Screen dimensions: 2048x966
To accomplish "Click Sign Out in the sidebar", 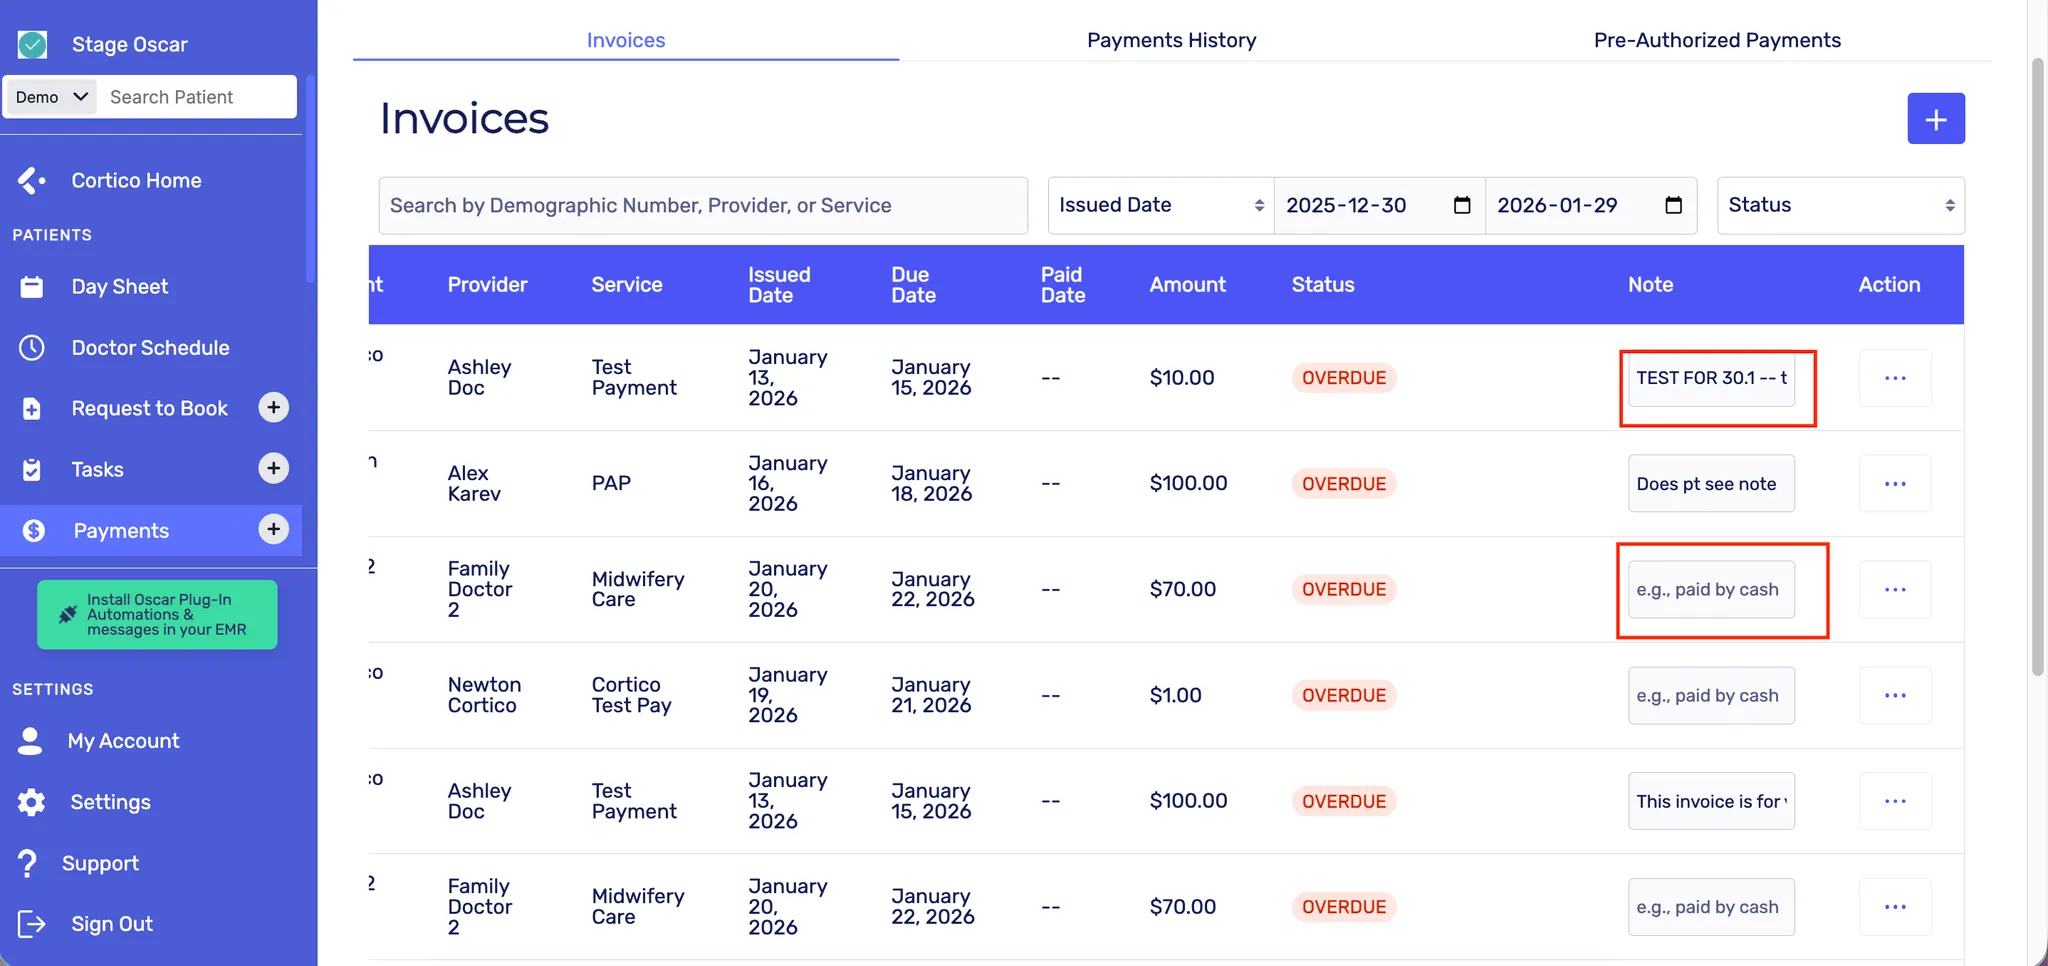I will (111, 924).
